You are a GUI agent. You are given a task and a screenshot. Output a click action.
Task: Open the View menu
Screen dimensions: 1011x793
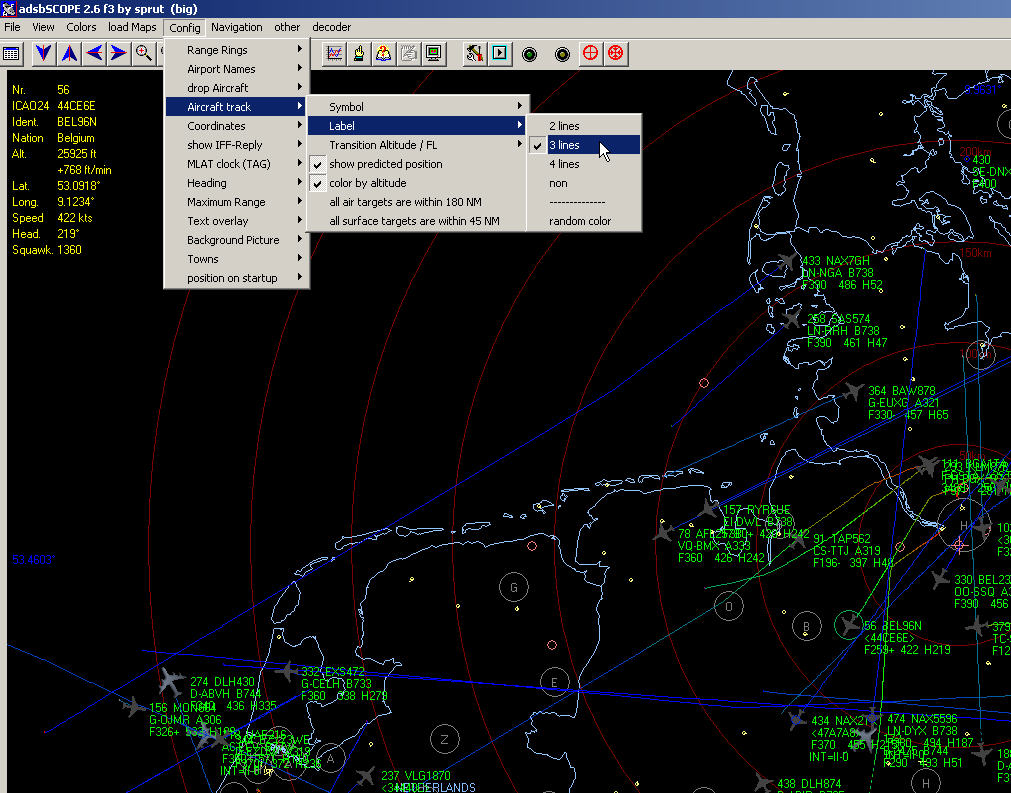(x=43, y=27)
